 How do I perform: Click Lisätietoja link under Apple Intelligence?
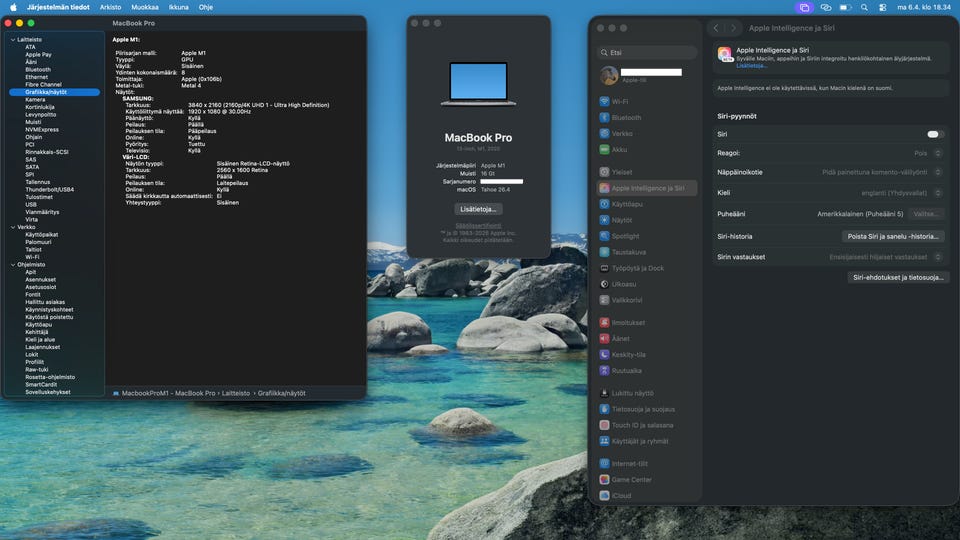tap(751, 66)
